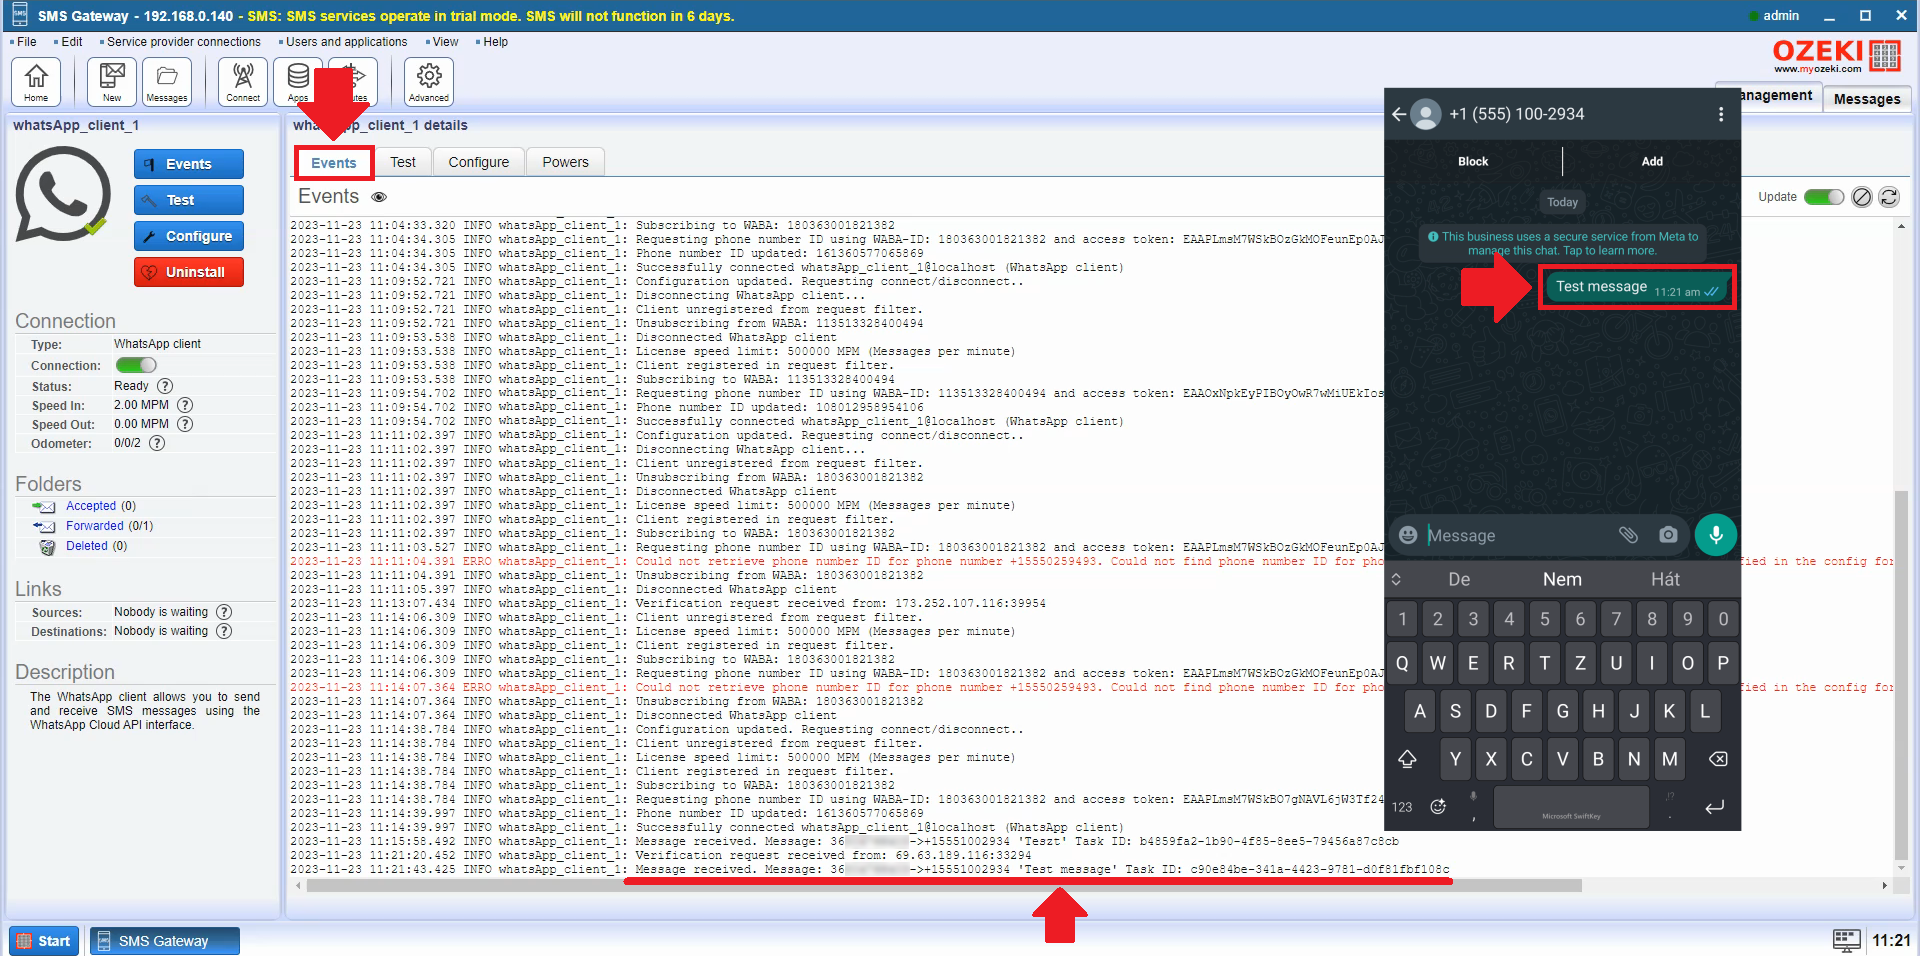This screenshot has width=1920, height=956.
Task: Click the Ozeki logo
Action: [x=1836, y=56]
